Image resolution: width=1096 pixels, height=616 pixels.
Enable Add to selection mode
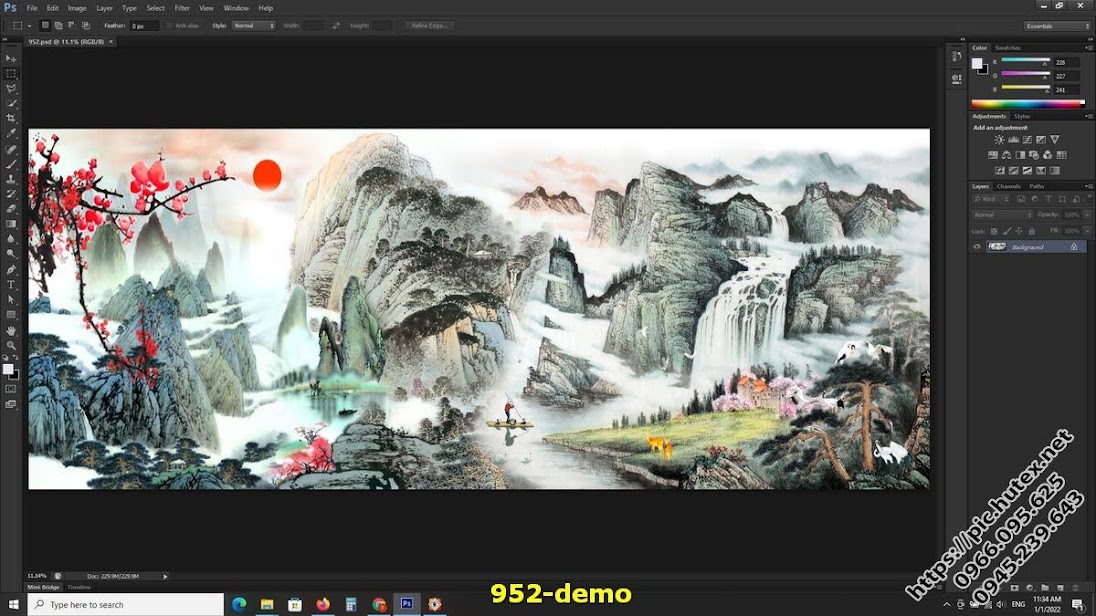[x=59, y=26]
